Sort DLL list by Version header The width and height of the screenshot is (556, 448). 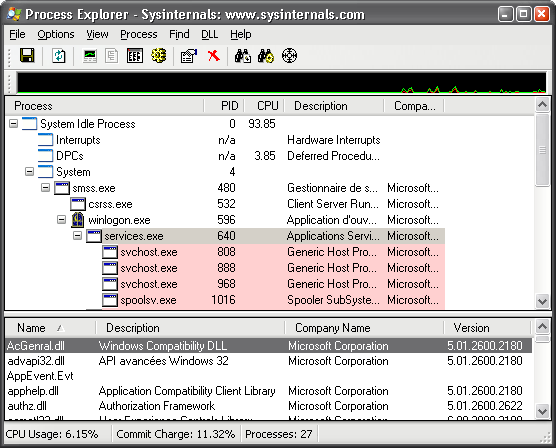point(487,328)
